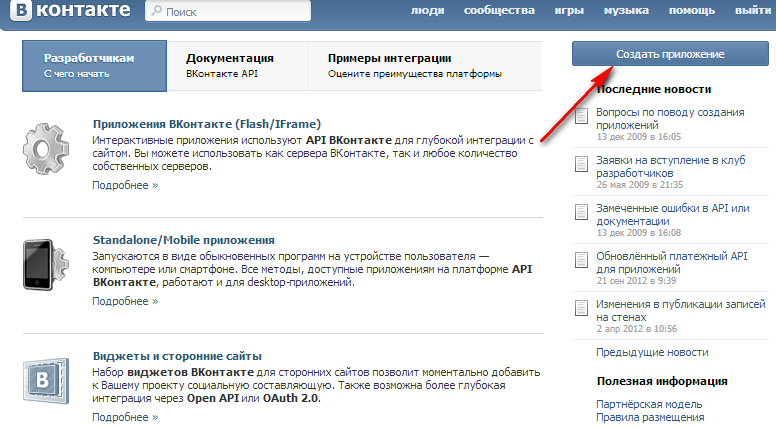This screenshot has height=428, width=776.
Task: Click document icon beside Заявки на вступление
Action: (582, 164)
